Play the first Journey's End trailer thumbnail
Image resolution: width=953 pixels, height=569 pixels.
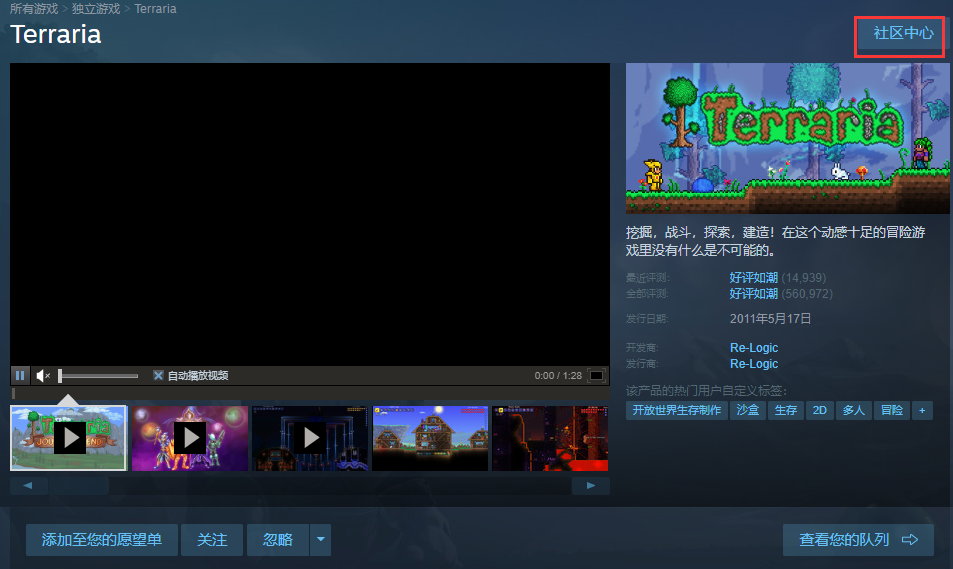[69, 438]
